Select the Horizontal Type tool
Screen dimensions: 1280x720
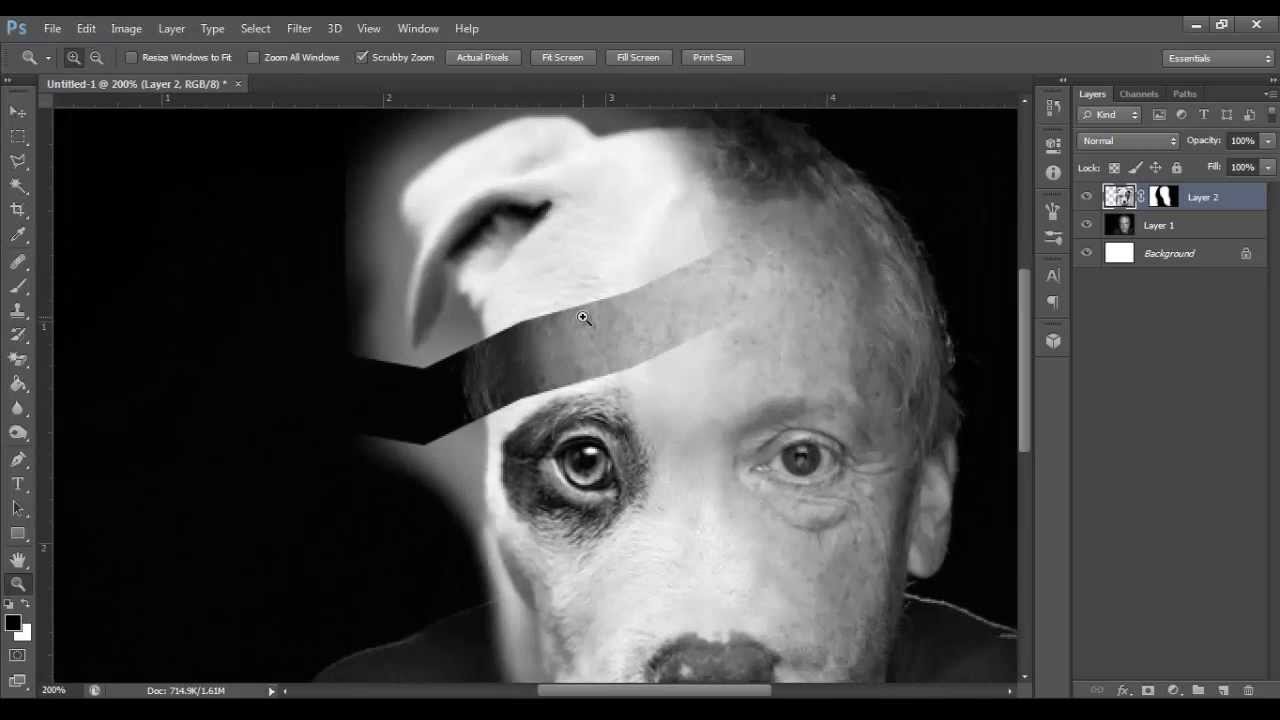click(x=18, y=484)
